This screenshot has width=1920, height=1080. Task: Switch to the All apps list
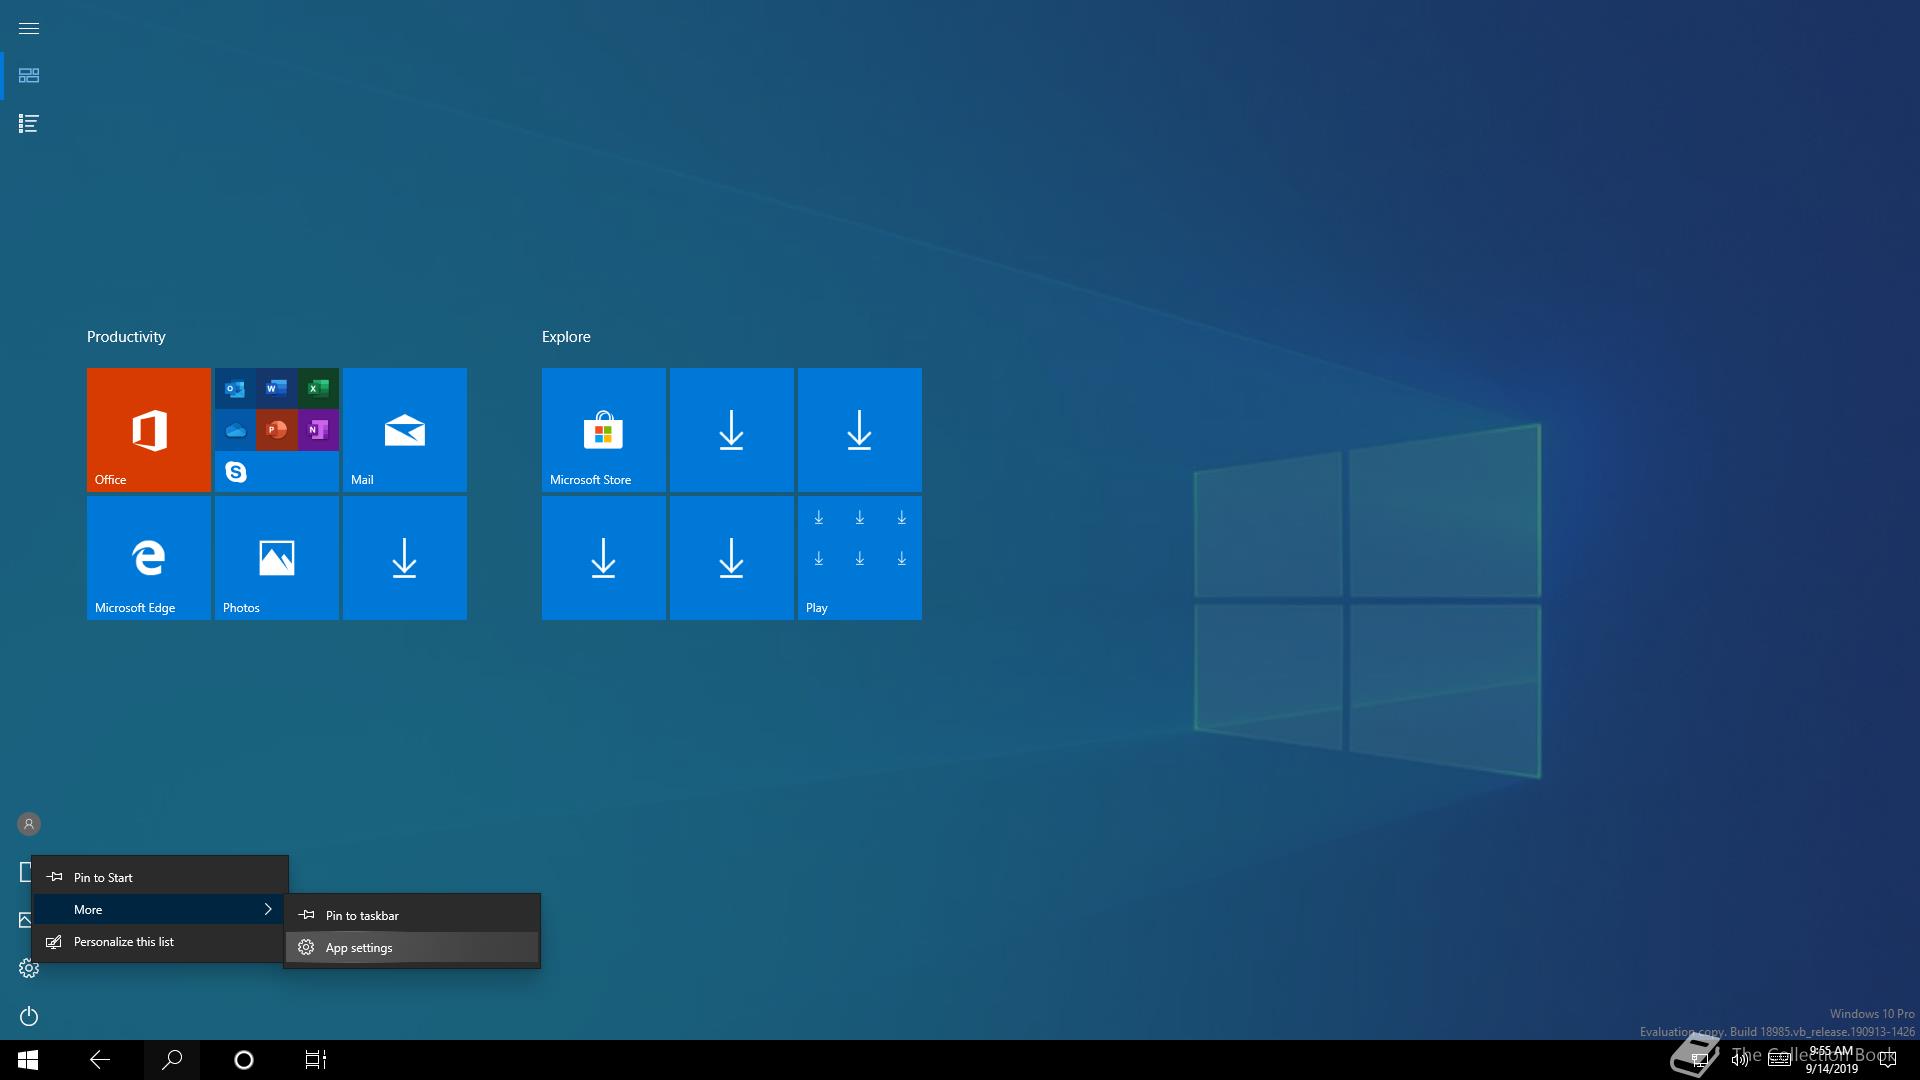29,124
